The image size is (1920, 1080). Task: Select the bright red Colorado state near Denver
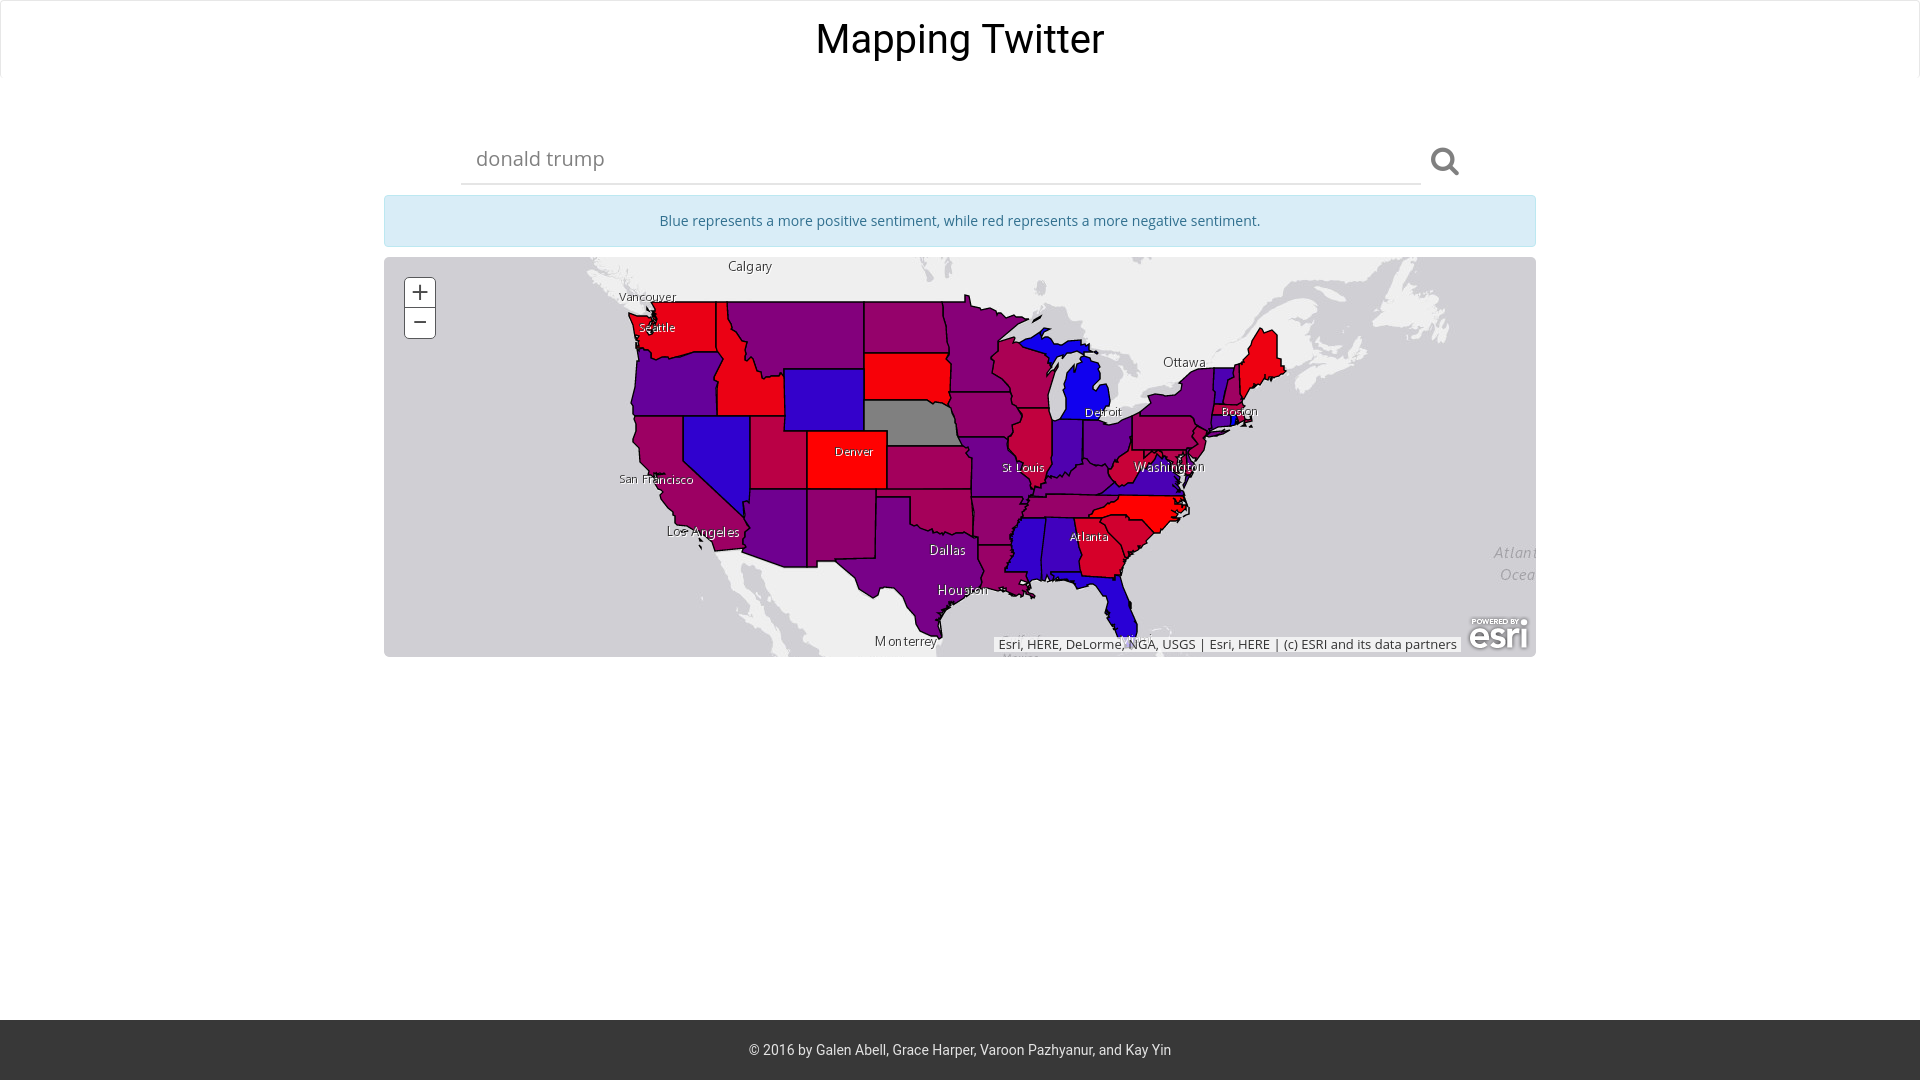(846, 470)
